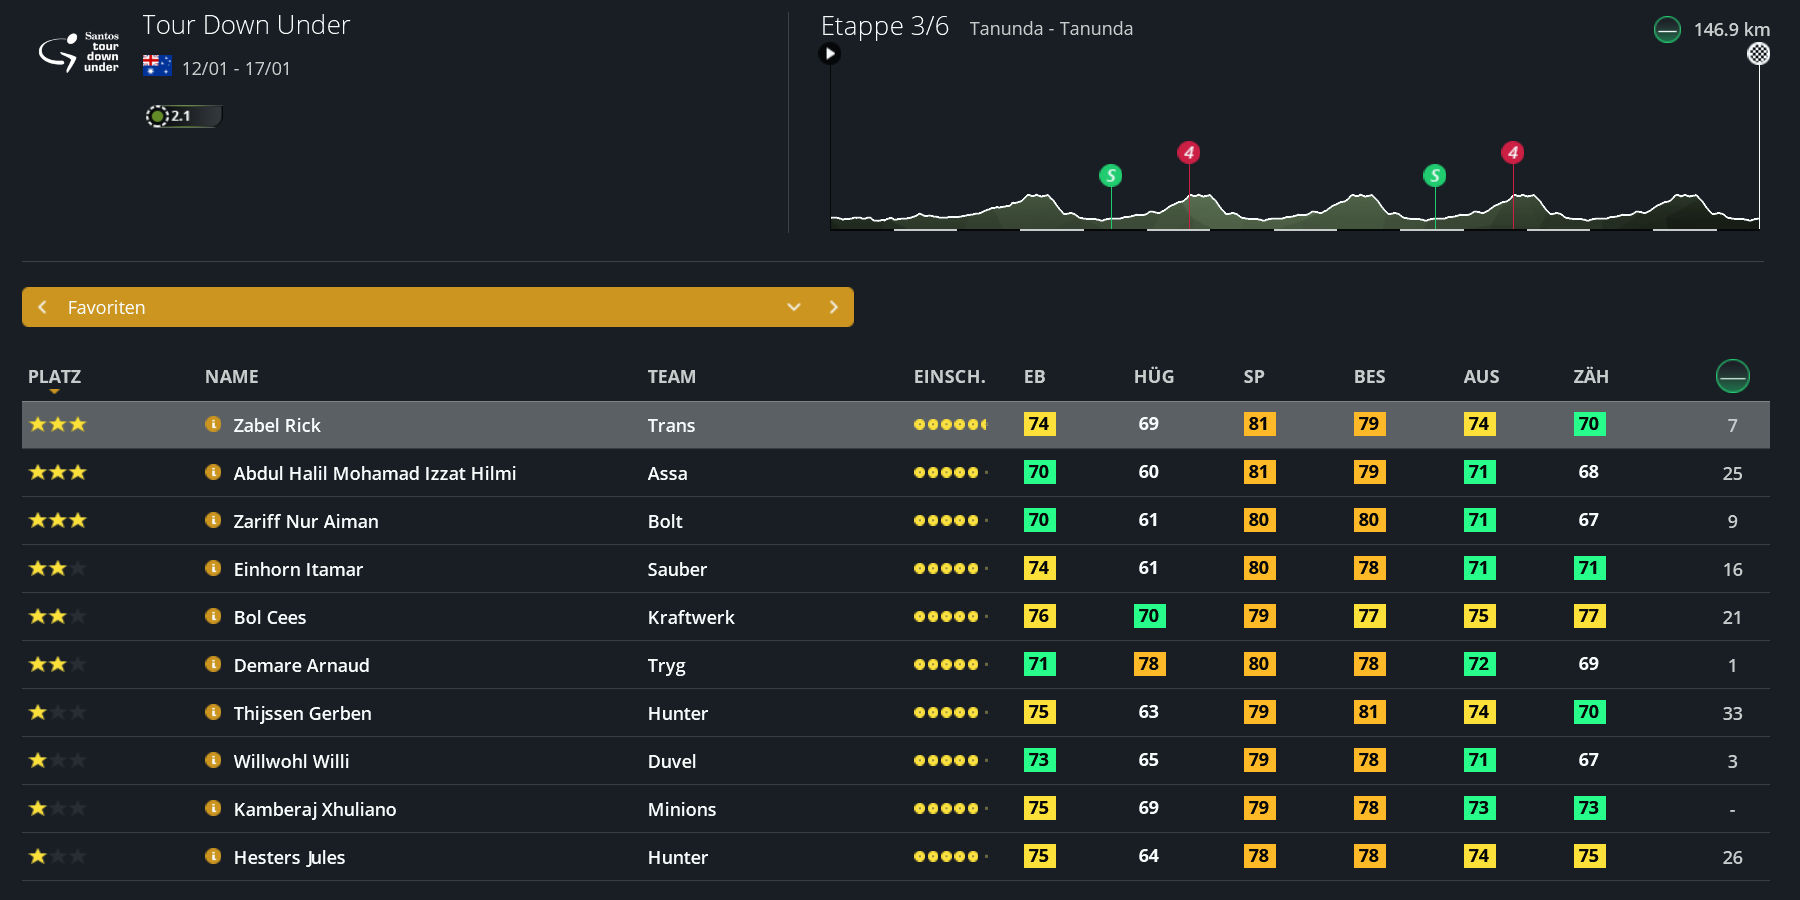Click the checkered finish flag icon
Image resolution: width=1800 pixels, height=900 pixels.
coord(1758,54)
